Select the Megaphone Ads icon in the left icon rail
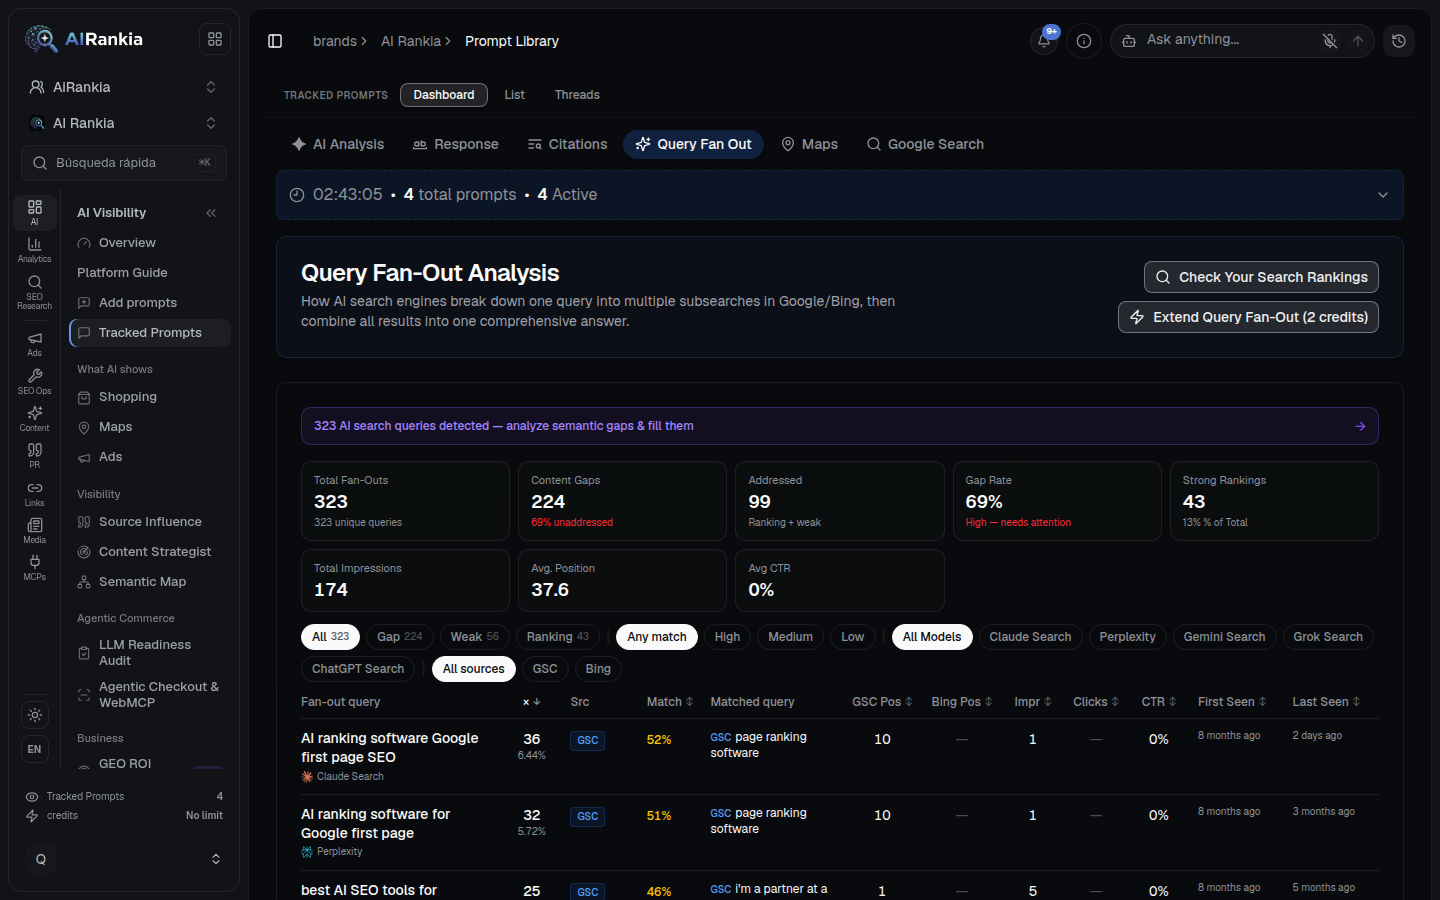Viewport: 1440px width, 900px height. click(x=34, y=344)
